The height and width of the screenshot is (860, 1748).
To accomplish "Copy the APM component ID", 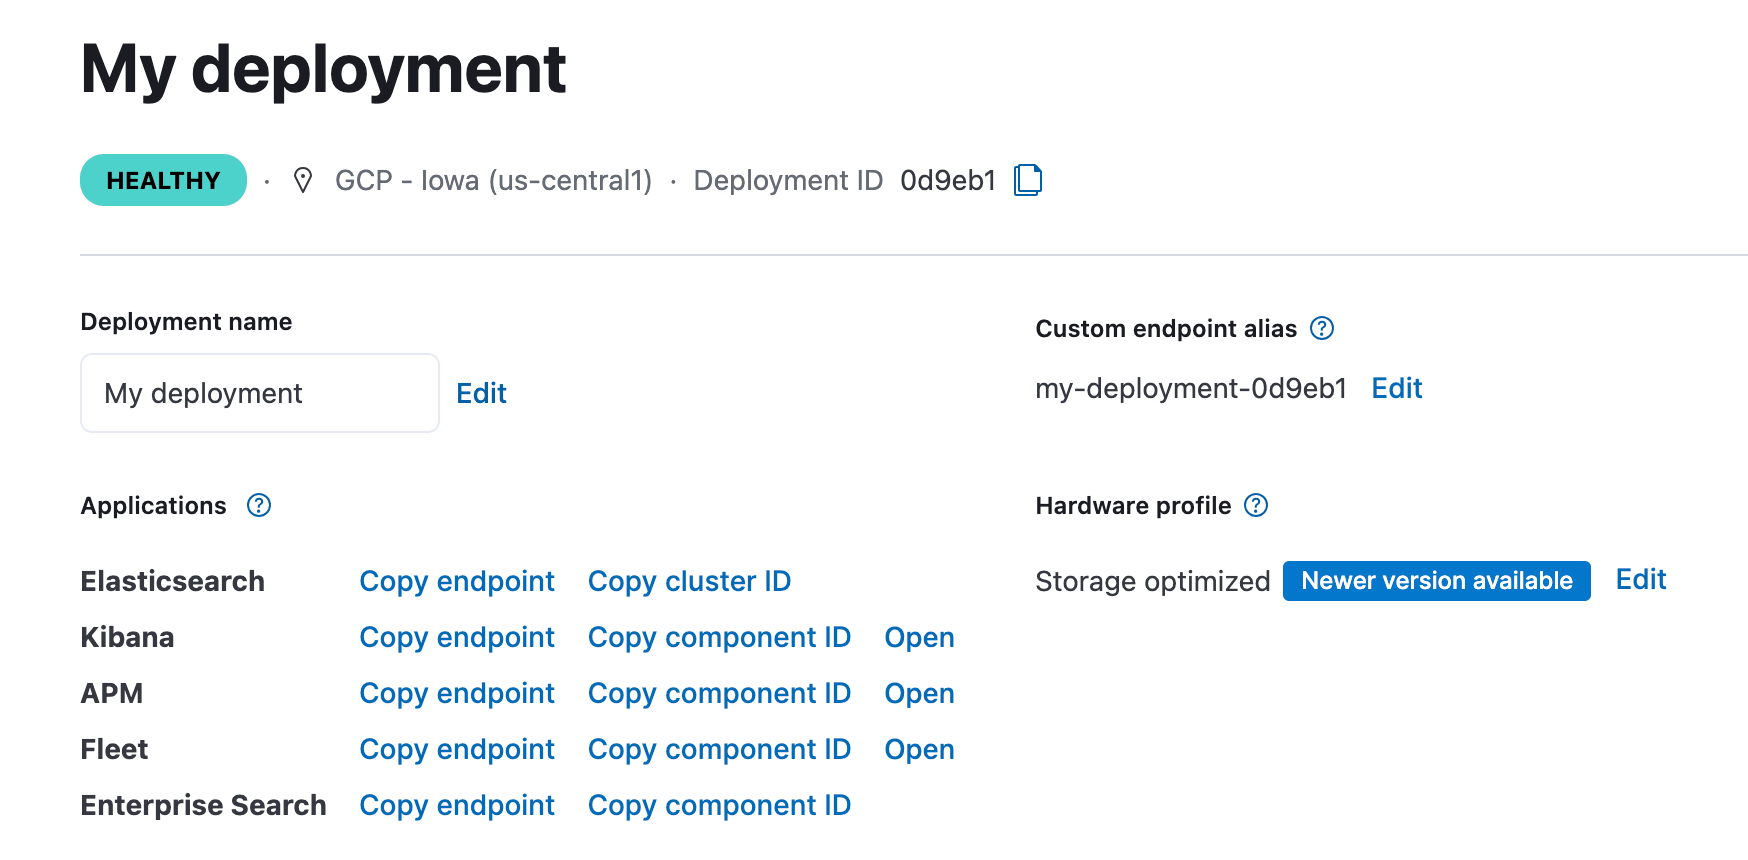I will point(719,693).
